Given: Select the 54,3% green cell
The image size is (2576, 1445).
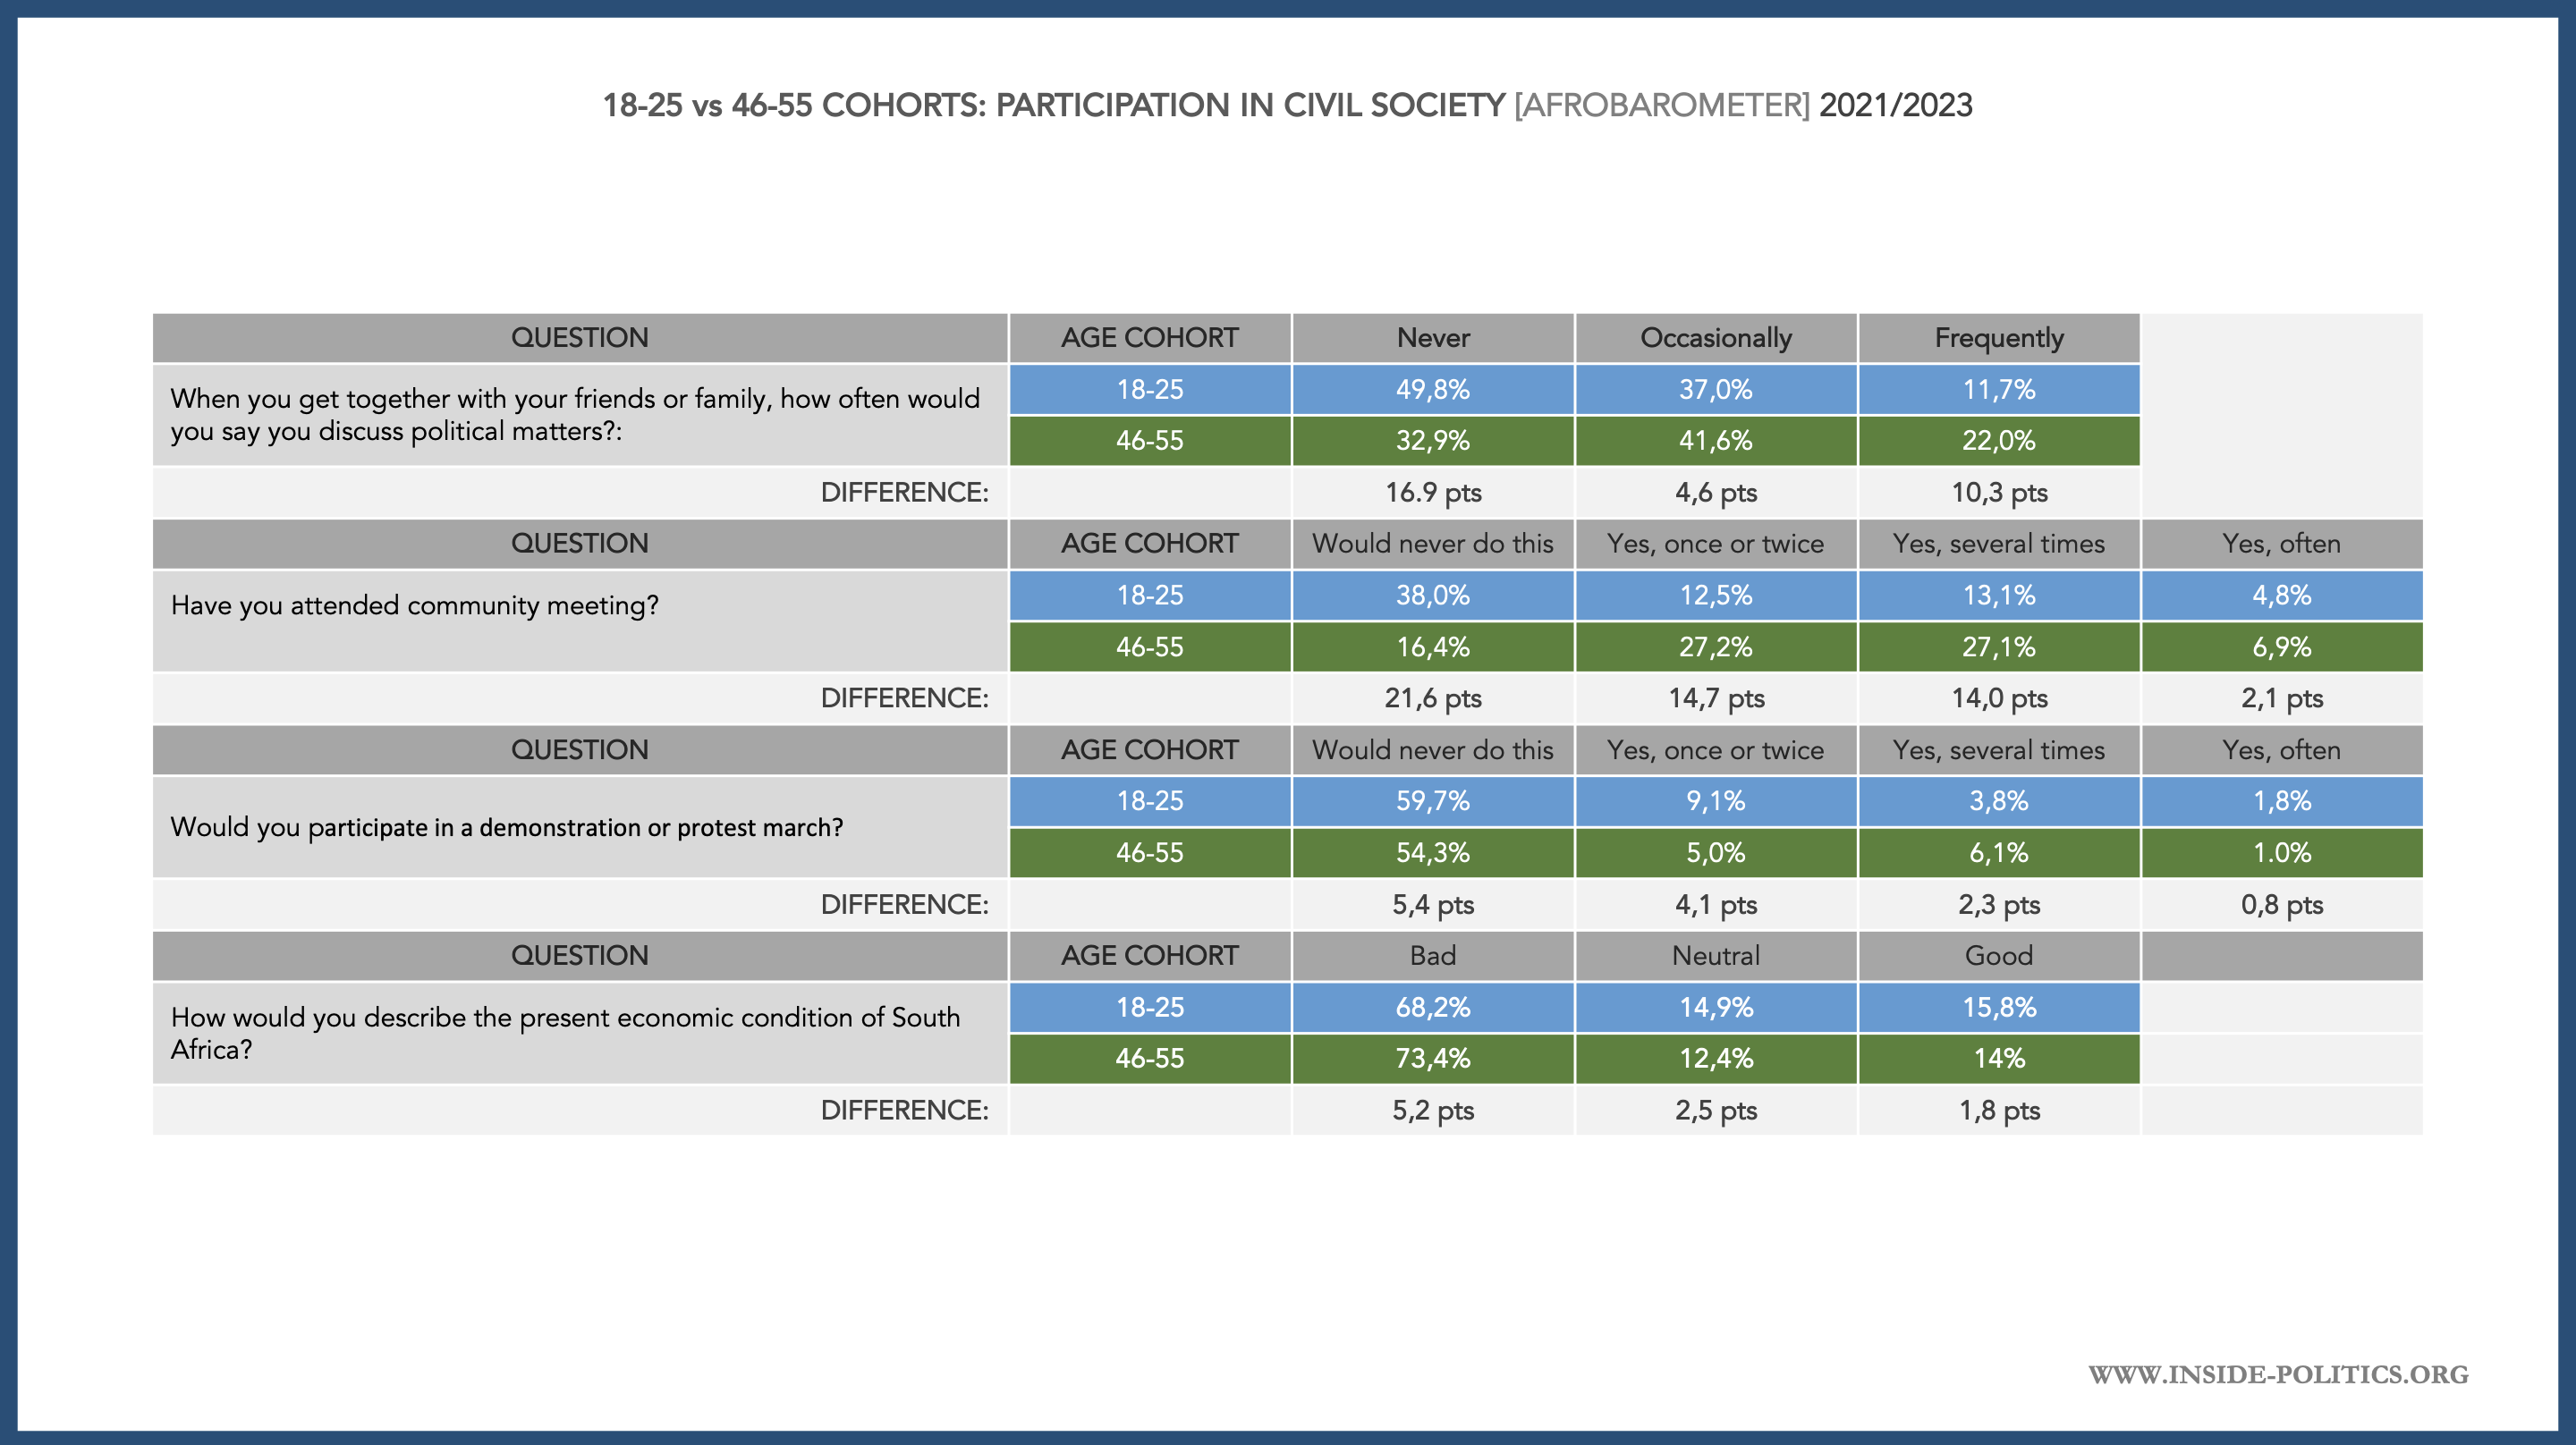Looking at the screenshot, I should pos(1432,853).
